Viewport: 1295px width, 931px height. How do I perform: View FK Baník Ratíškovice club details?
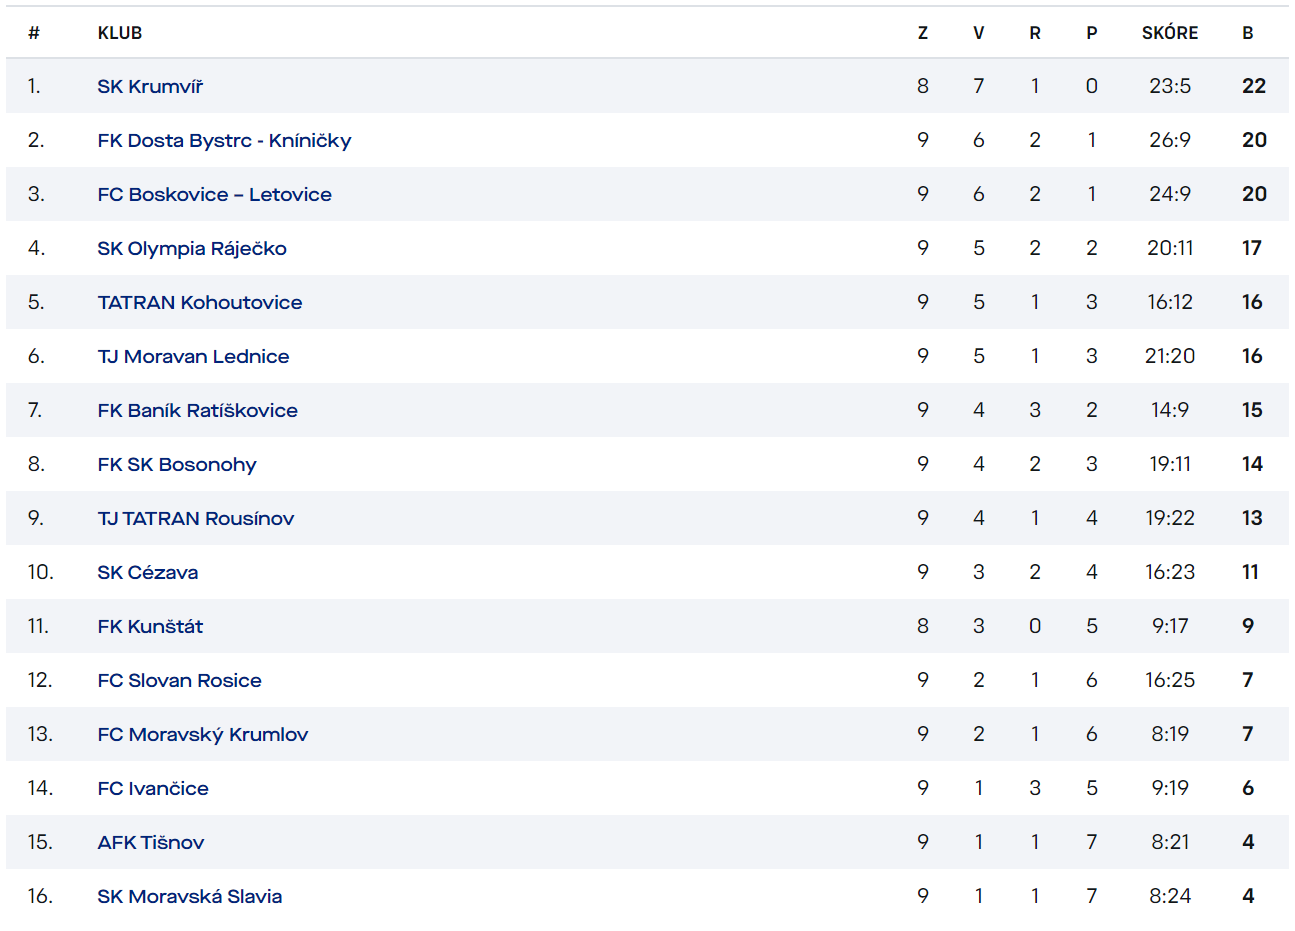point(197,410)
